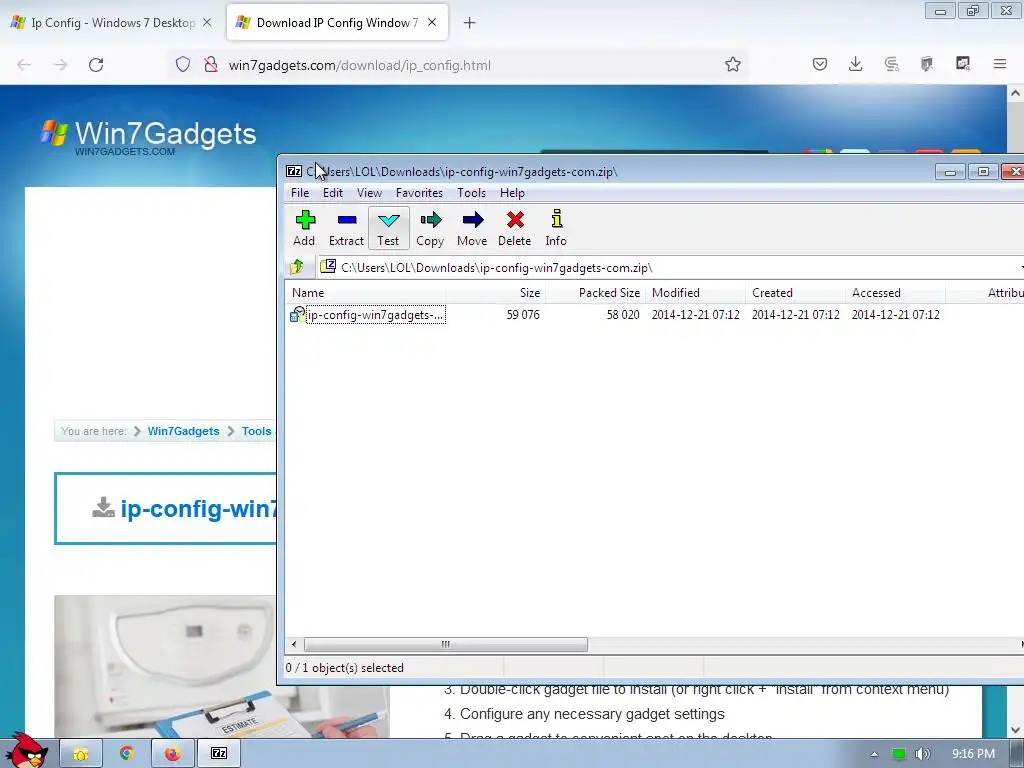Open the Firefox downloads panel
The height and width of the screenshot is (768, 1024).
[856, 64]
